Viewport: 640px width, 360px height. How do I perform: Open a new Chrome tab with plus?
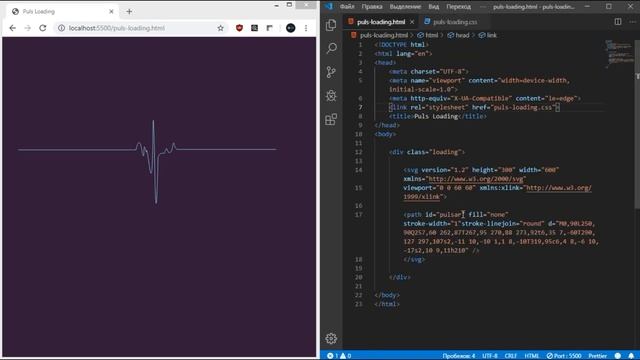point(129,11)
